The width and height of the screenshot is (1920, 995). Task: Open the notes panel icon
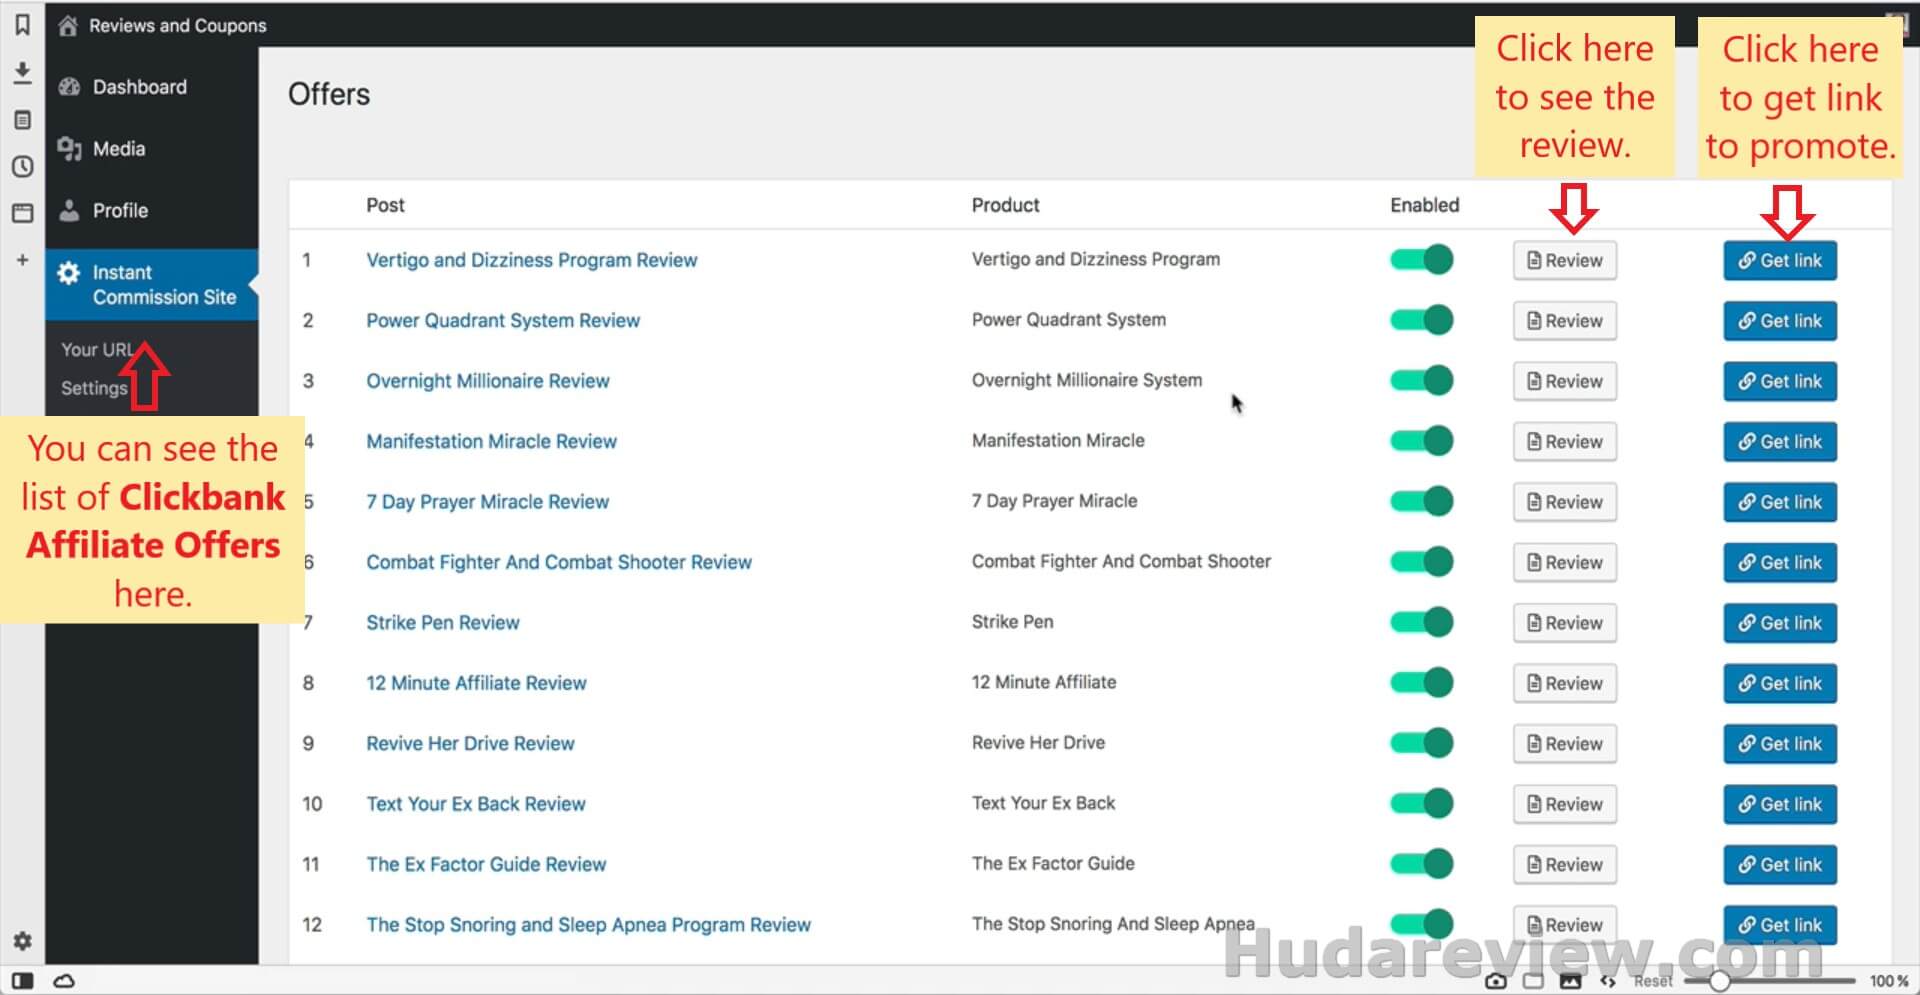pyautogui.click(x=22, y=120)
